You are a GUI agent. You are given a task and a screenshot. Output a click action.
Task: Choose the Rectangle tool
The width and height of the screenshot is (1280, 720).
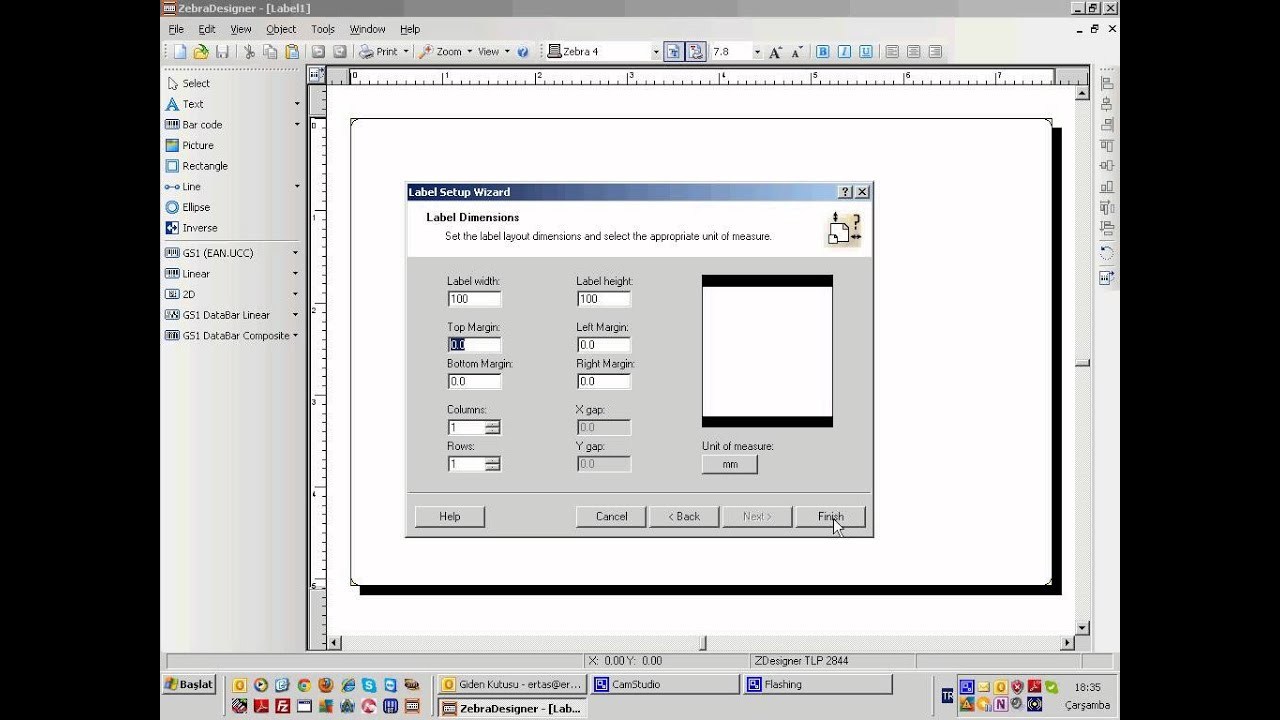[x=197, y=166]
